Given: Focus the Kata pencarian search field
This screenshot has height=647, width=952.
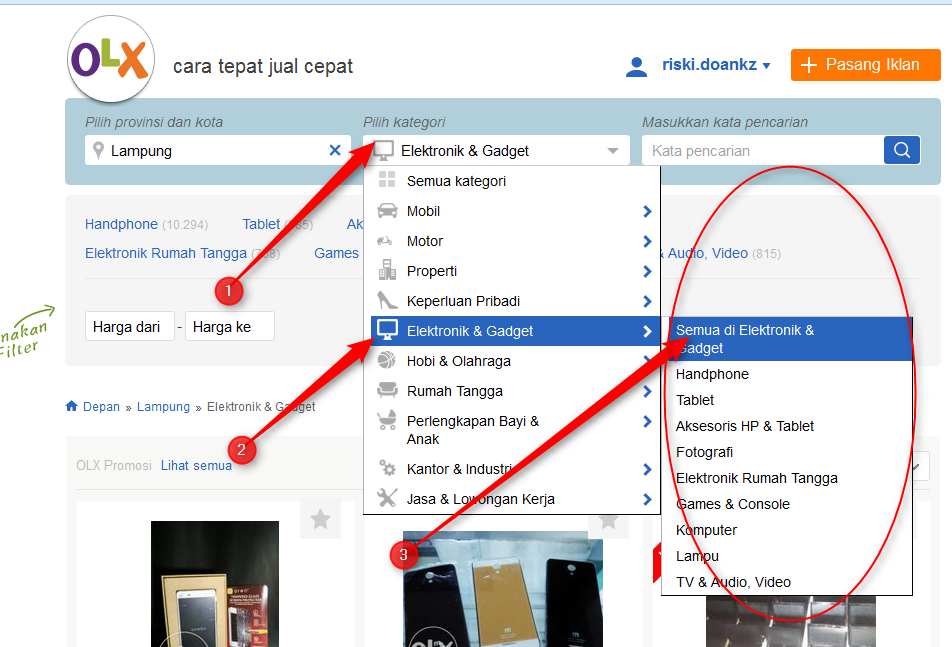Looking at the screenshot, I should (763, 151).
